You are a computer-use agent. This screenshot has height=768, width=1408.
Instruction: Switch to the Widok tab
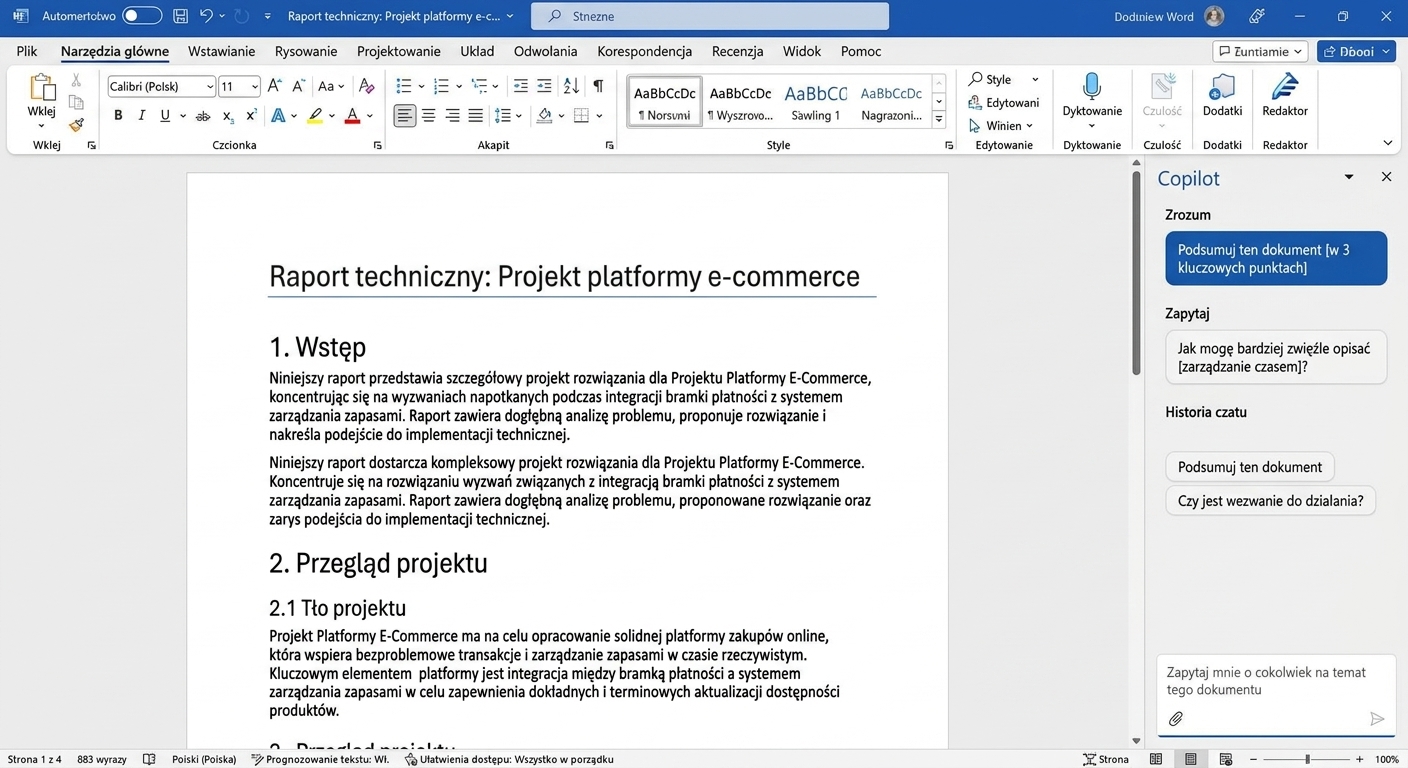coord(802,51)
